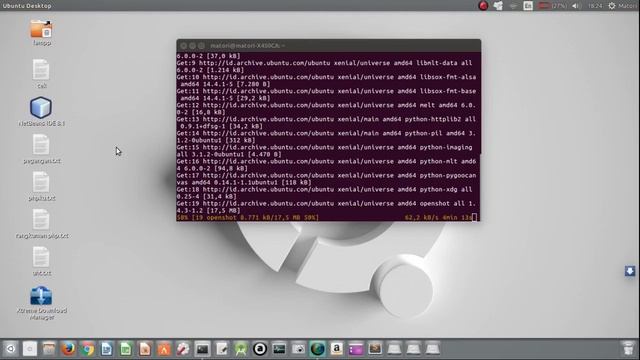Image resolution: width=640 pixels, height=360 pixels.
Task: Open the keyboard layout En indicator
Action: [528, 6]
